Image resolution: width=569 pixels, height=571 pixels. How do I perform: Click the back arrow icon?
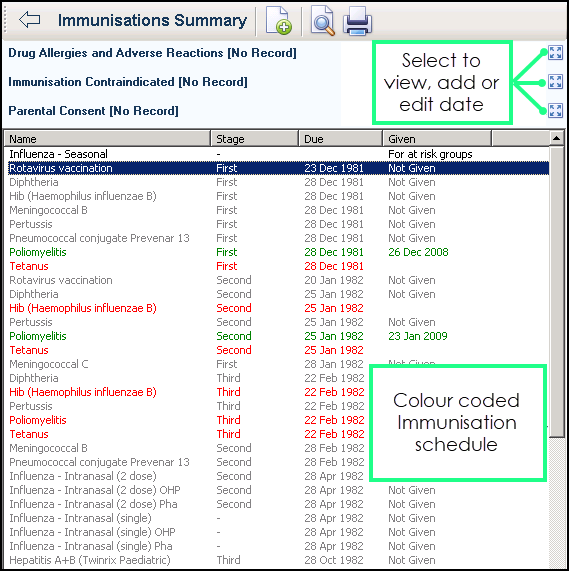[x=29, y=19]
